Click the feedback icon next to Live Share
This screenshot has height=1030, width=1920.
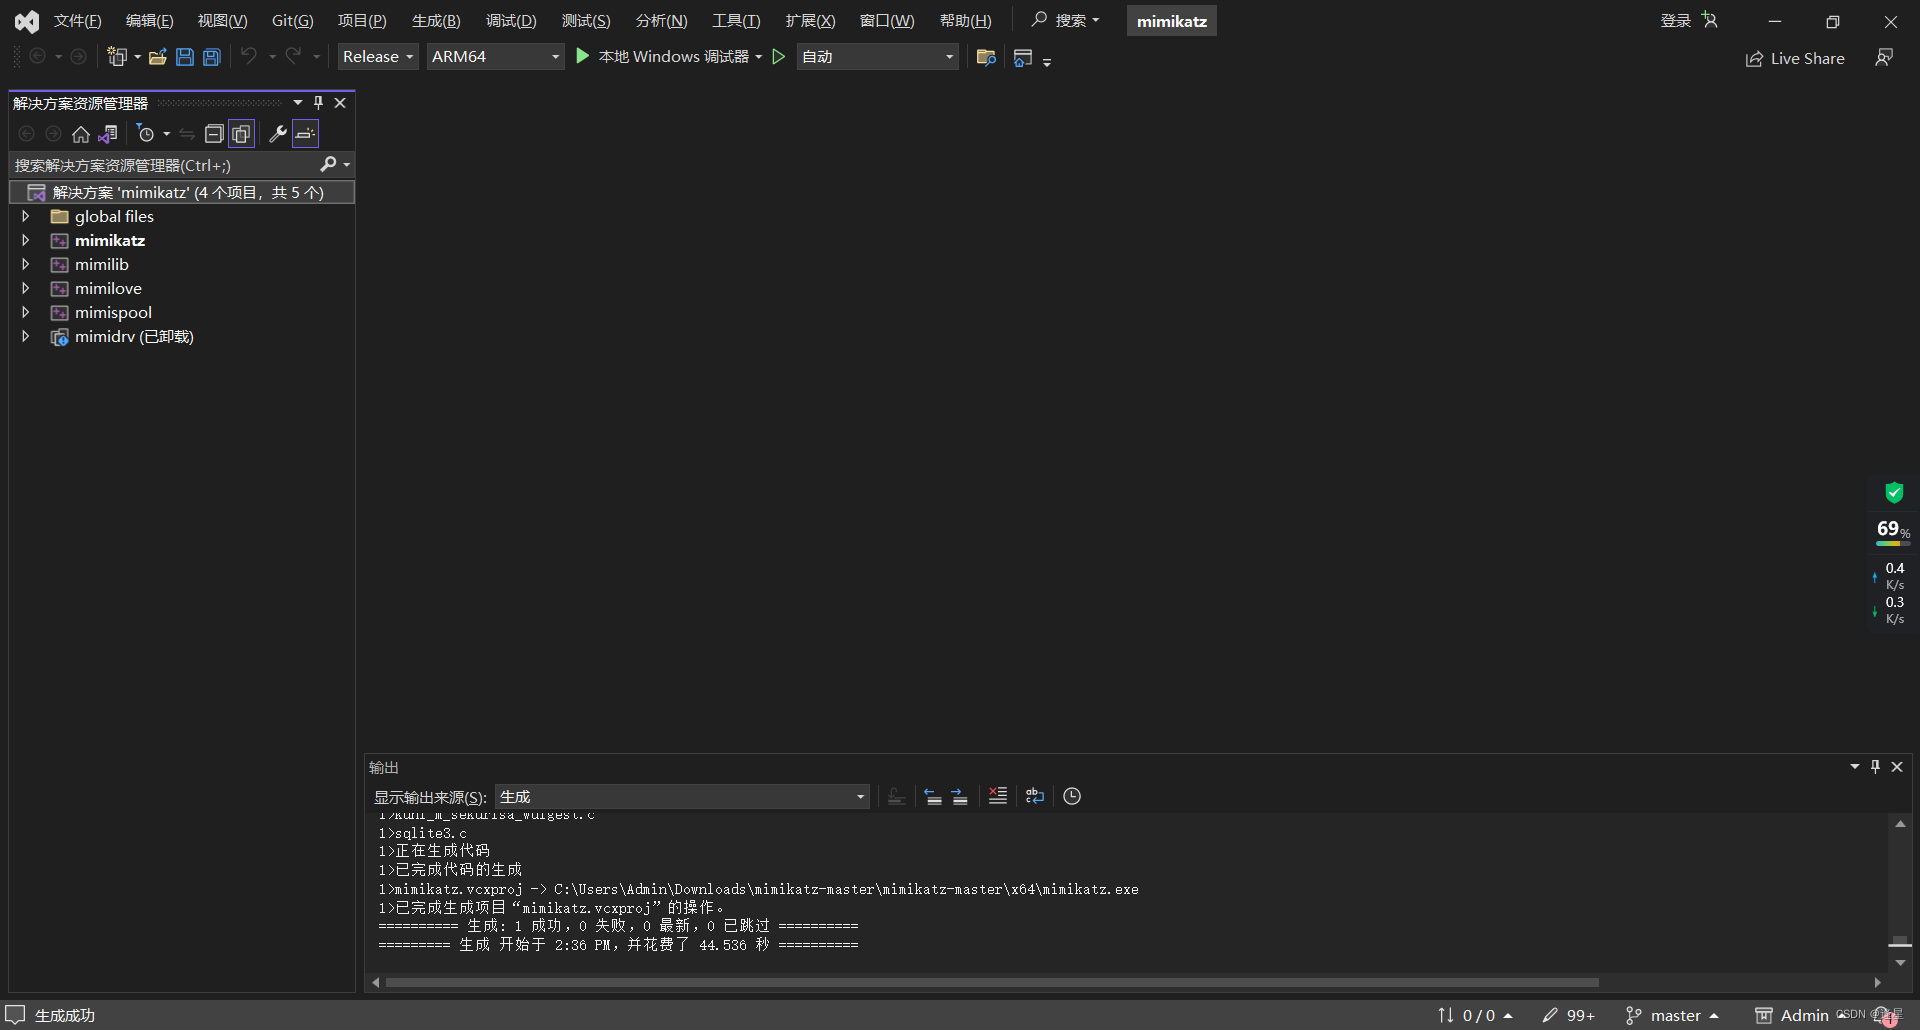[1884, 58]
